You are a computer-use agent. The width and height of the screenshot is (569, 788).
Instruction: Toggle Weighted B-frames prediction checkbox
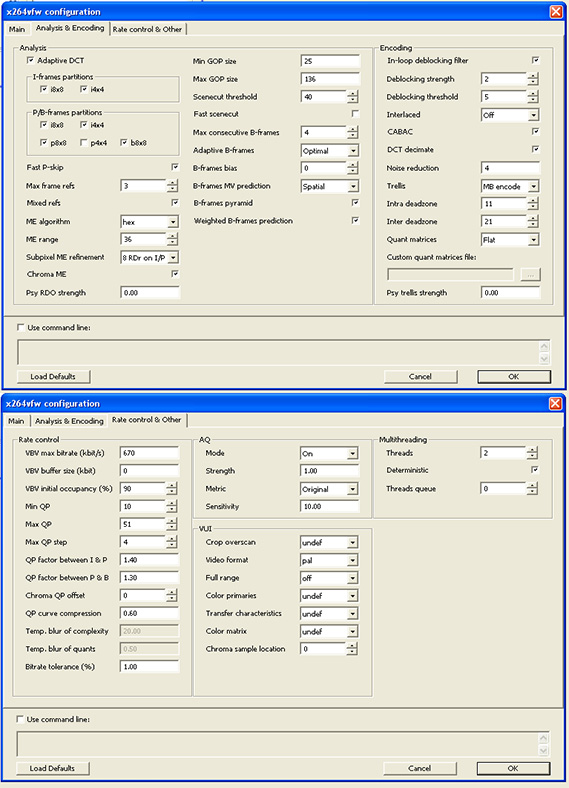[x=355, y=220]
